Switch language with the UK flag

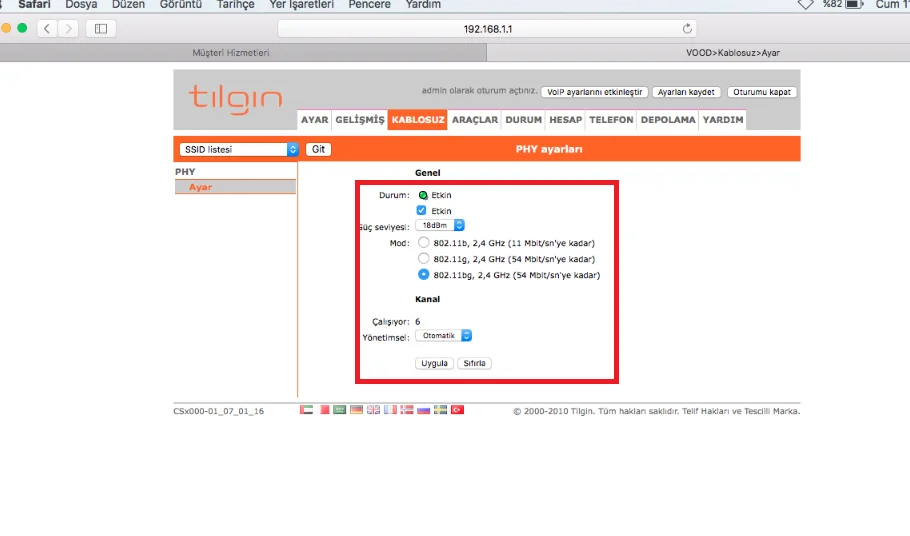(373, 410)
